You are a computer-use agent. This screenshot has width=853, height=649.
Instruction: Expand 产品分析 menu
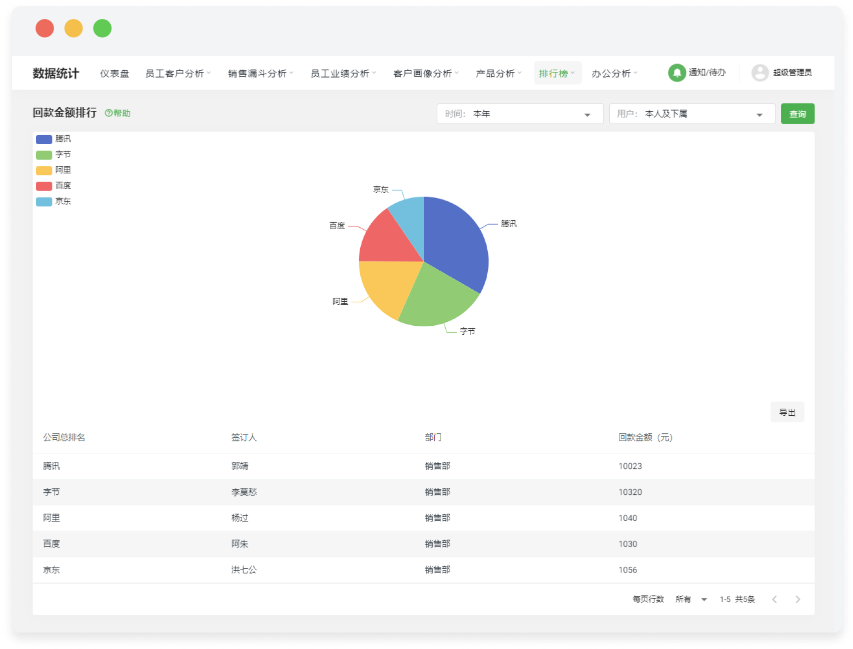pyautogui.click(x=498, y=73)
